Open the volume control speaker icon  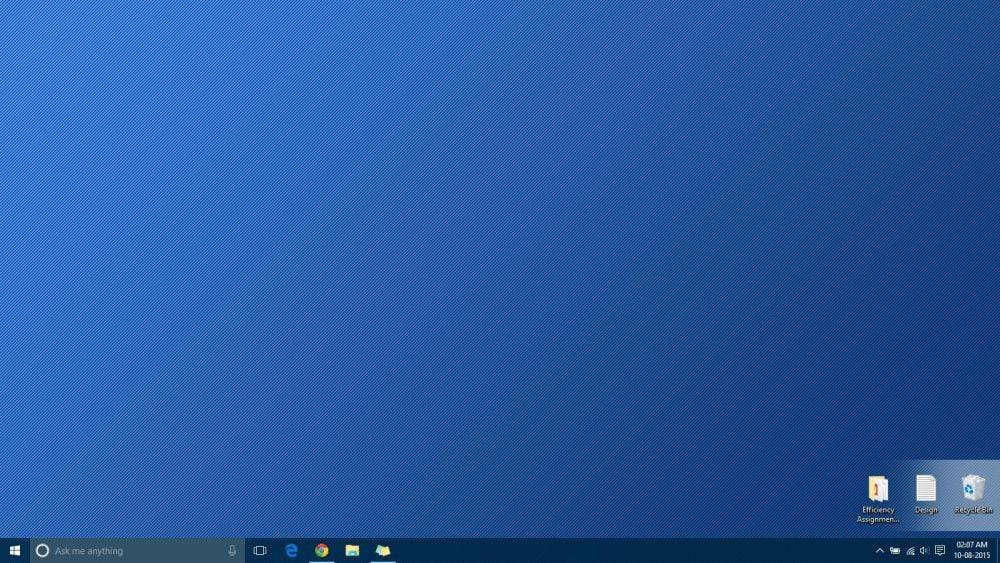pos(924,550)
